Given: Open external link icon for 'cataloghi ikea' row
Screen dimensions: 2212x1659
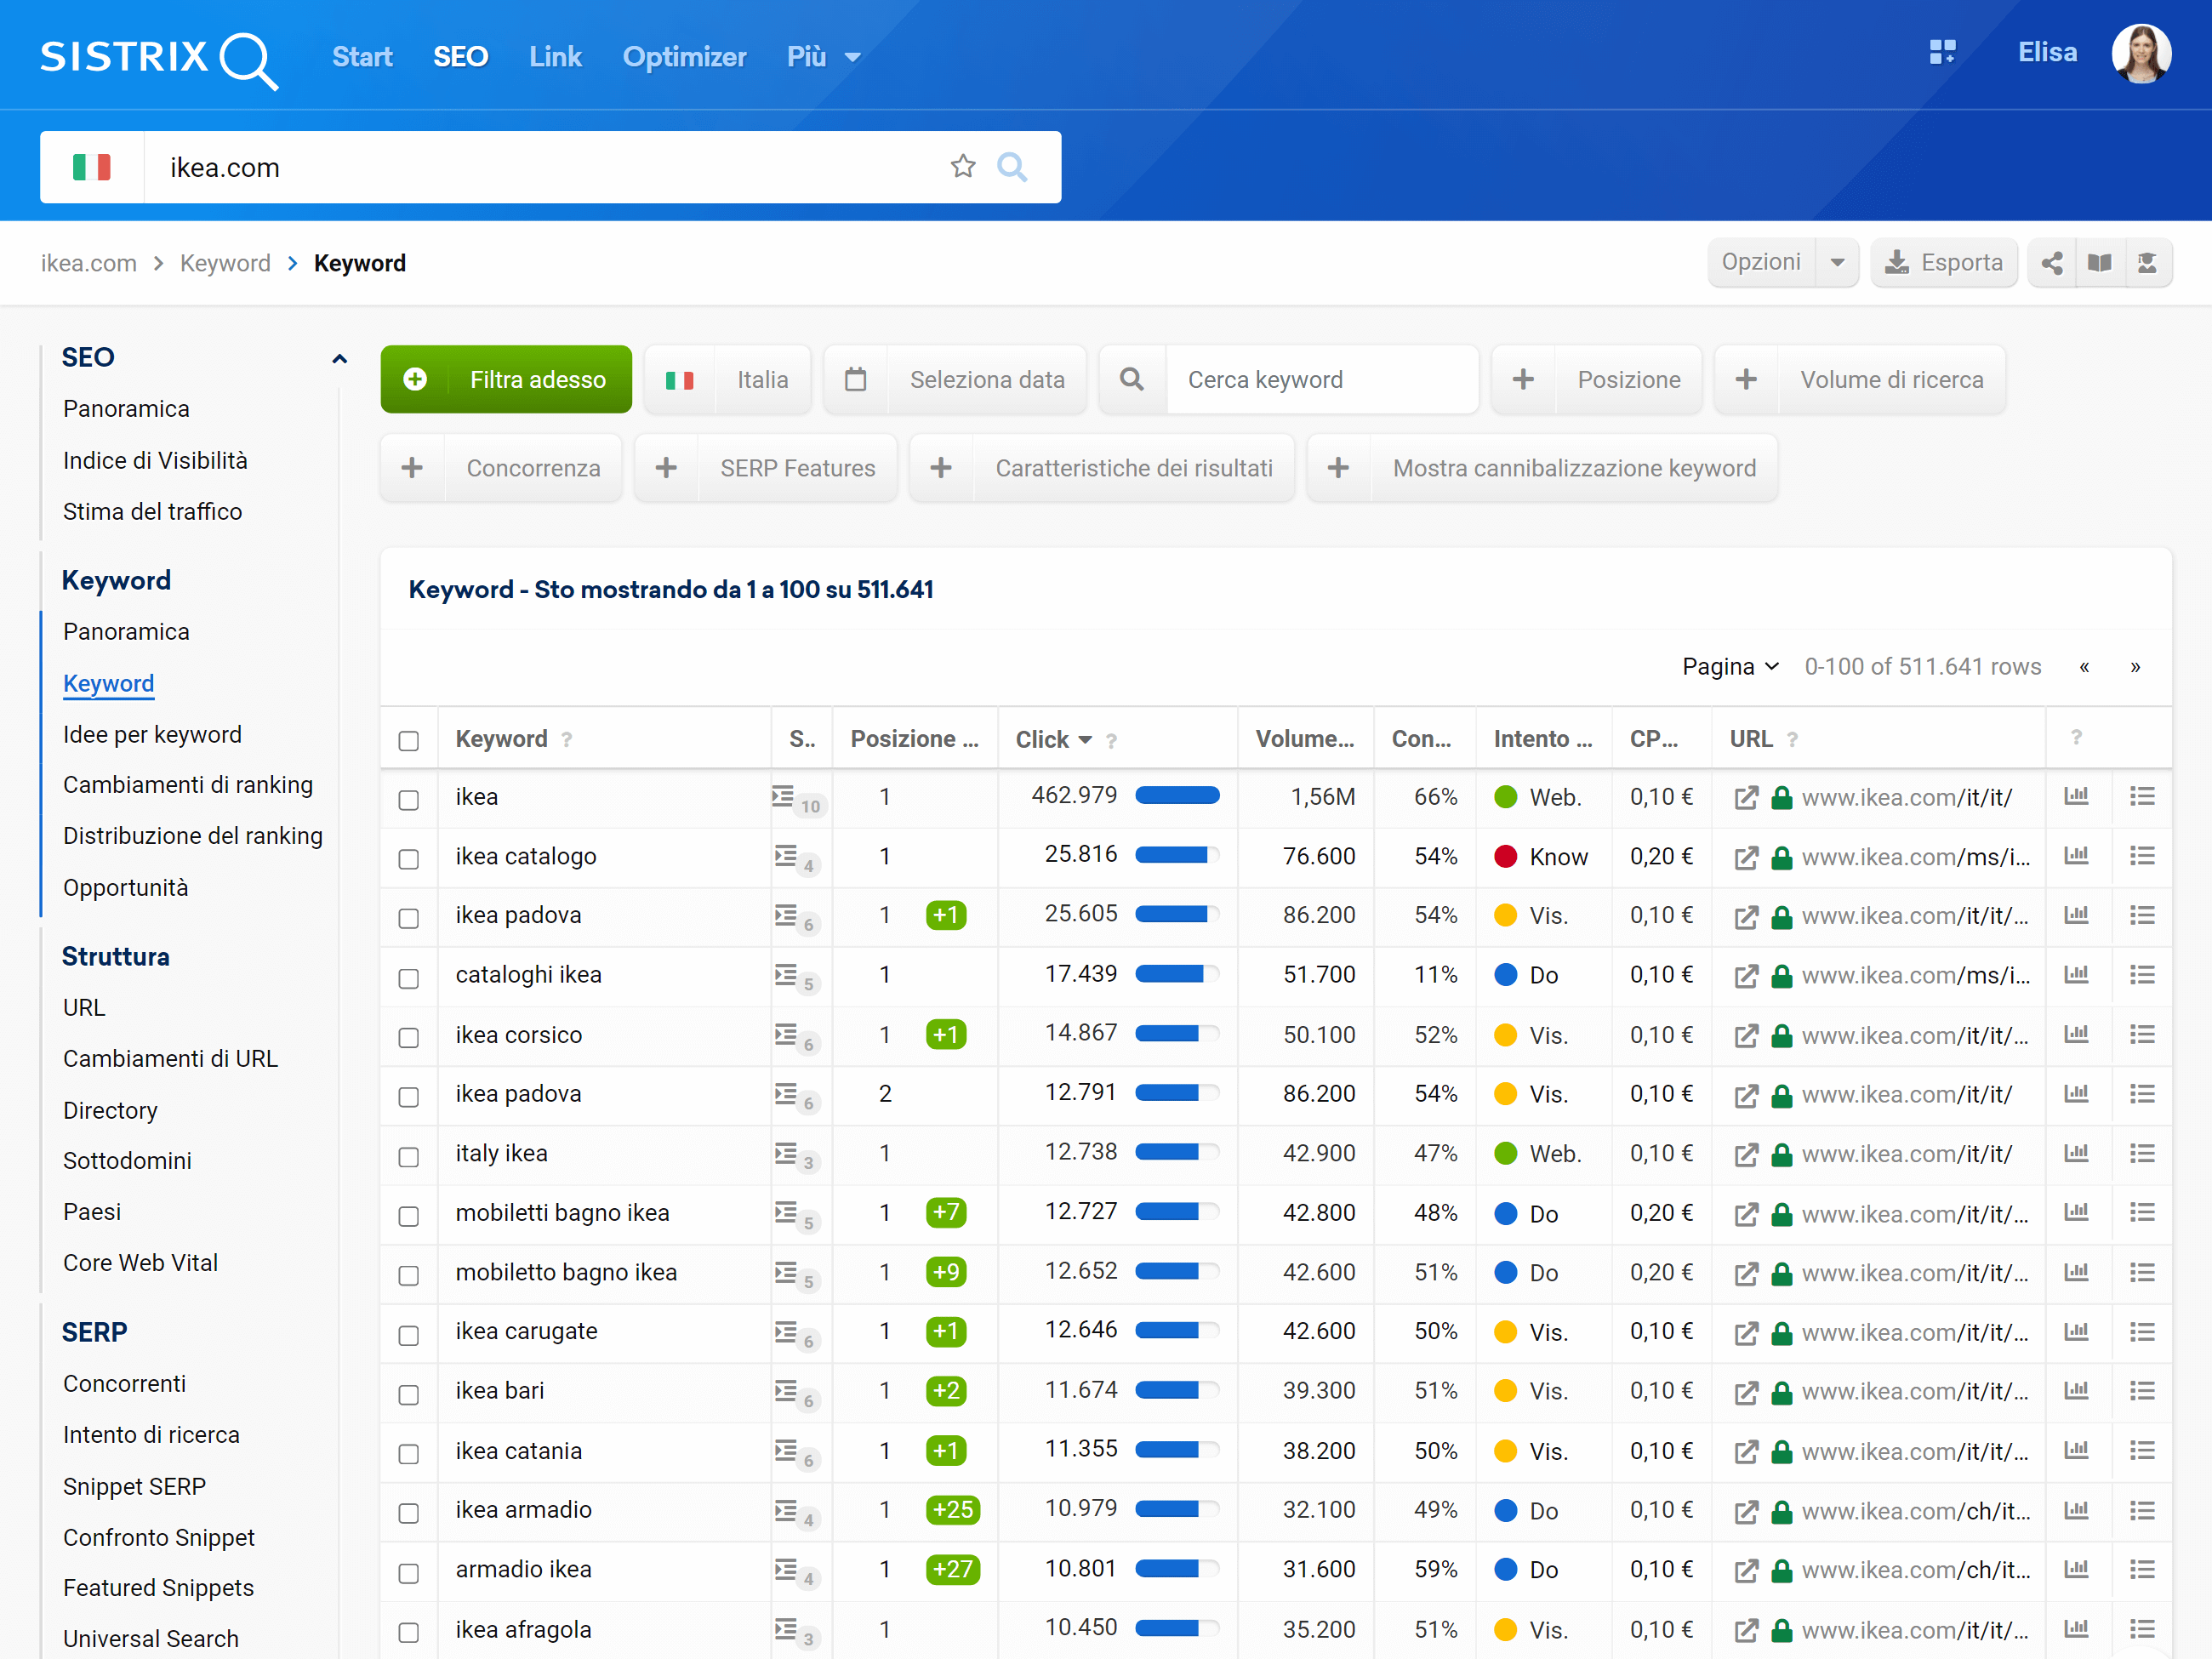Looking at the screenshot, I should click(x=1746, y=976).
